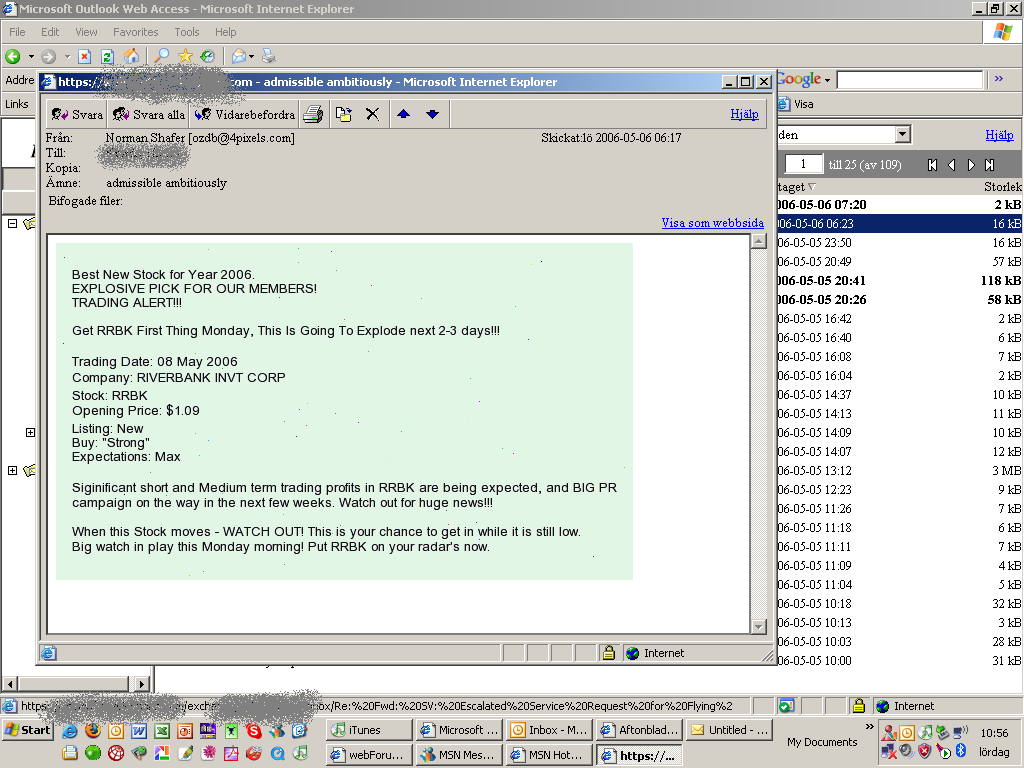Expand taskbar My Documents toolbar chevron

tap(869, 726)
